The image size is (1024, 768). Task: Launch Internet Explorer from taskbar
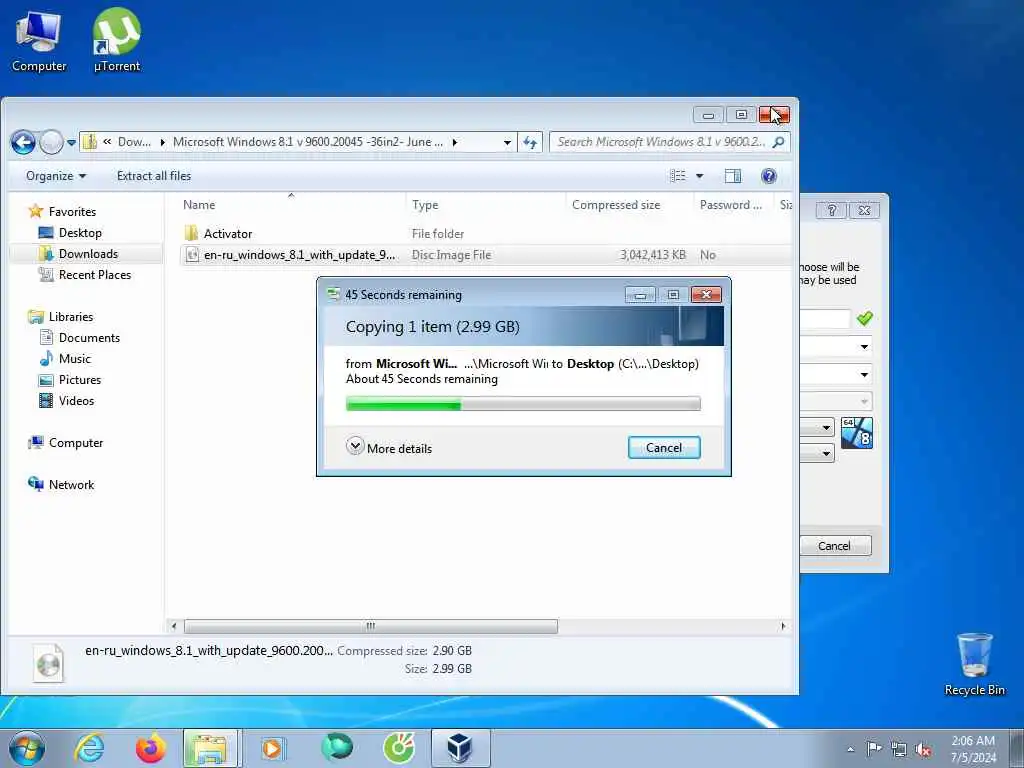[x=89, y=748]
